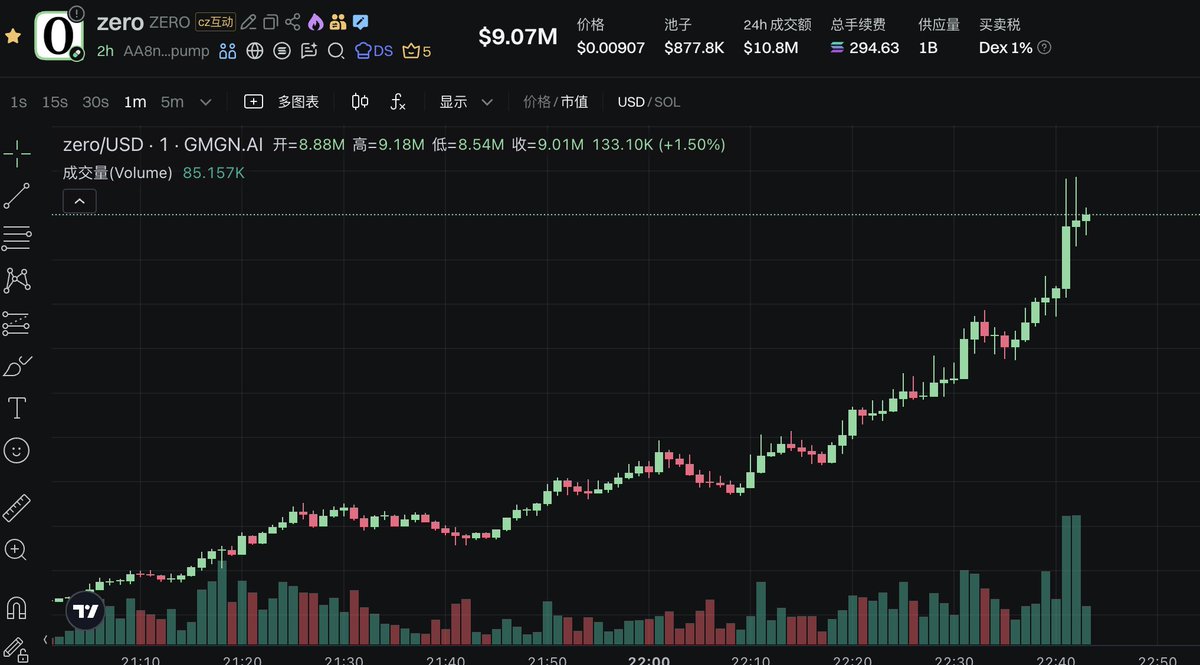This screenshot has height=665, width=1200.
Task: Click the zoom in tool
Action: point(17,549)
